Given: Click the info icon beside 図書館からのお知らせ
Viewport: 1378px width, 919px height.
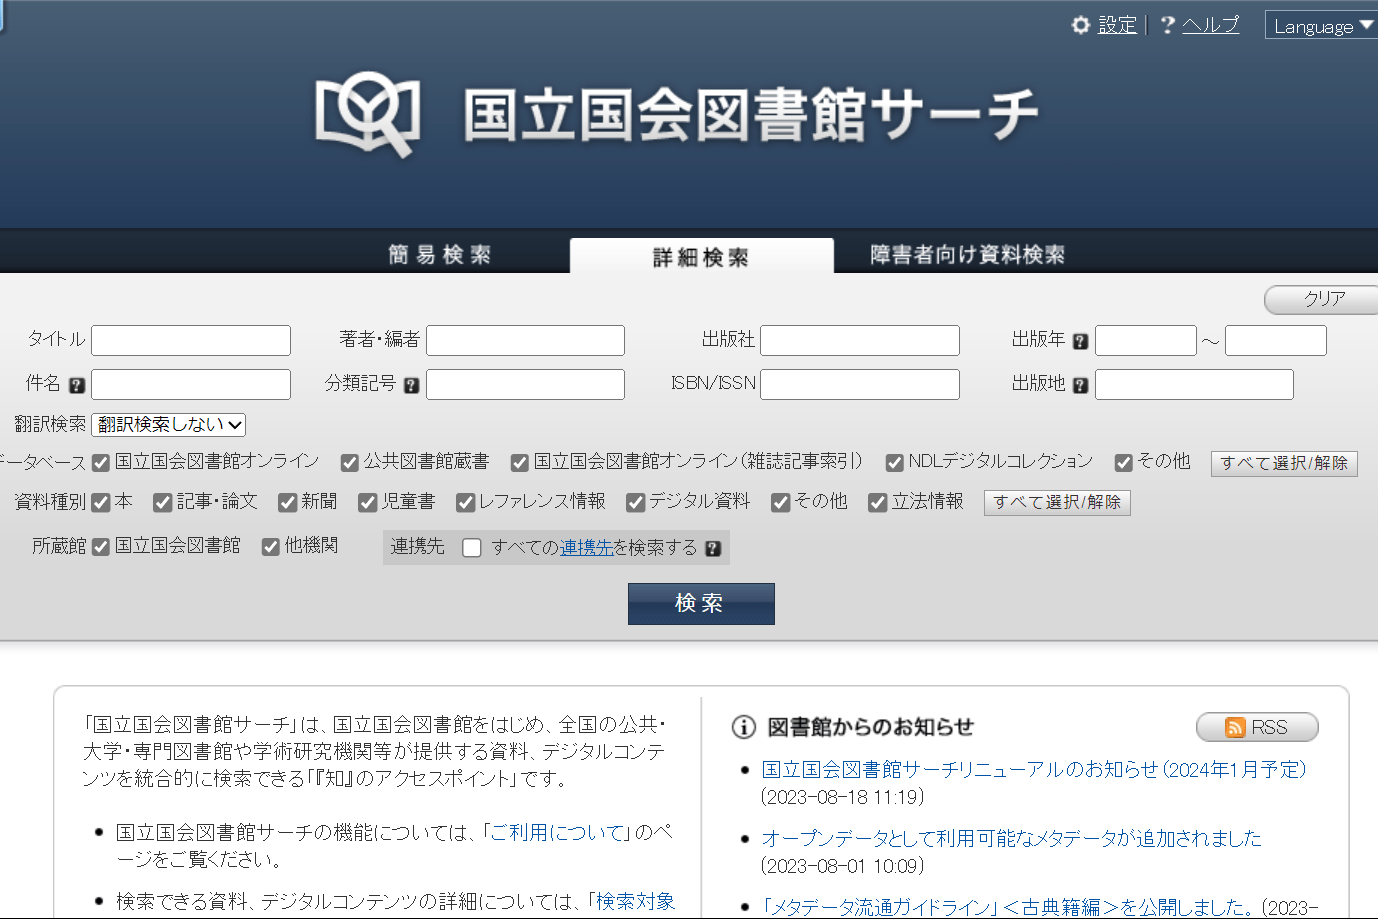Looking at the screenshot, I should 743,727.
